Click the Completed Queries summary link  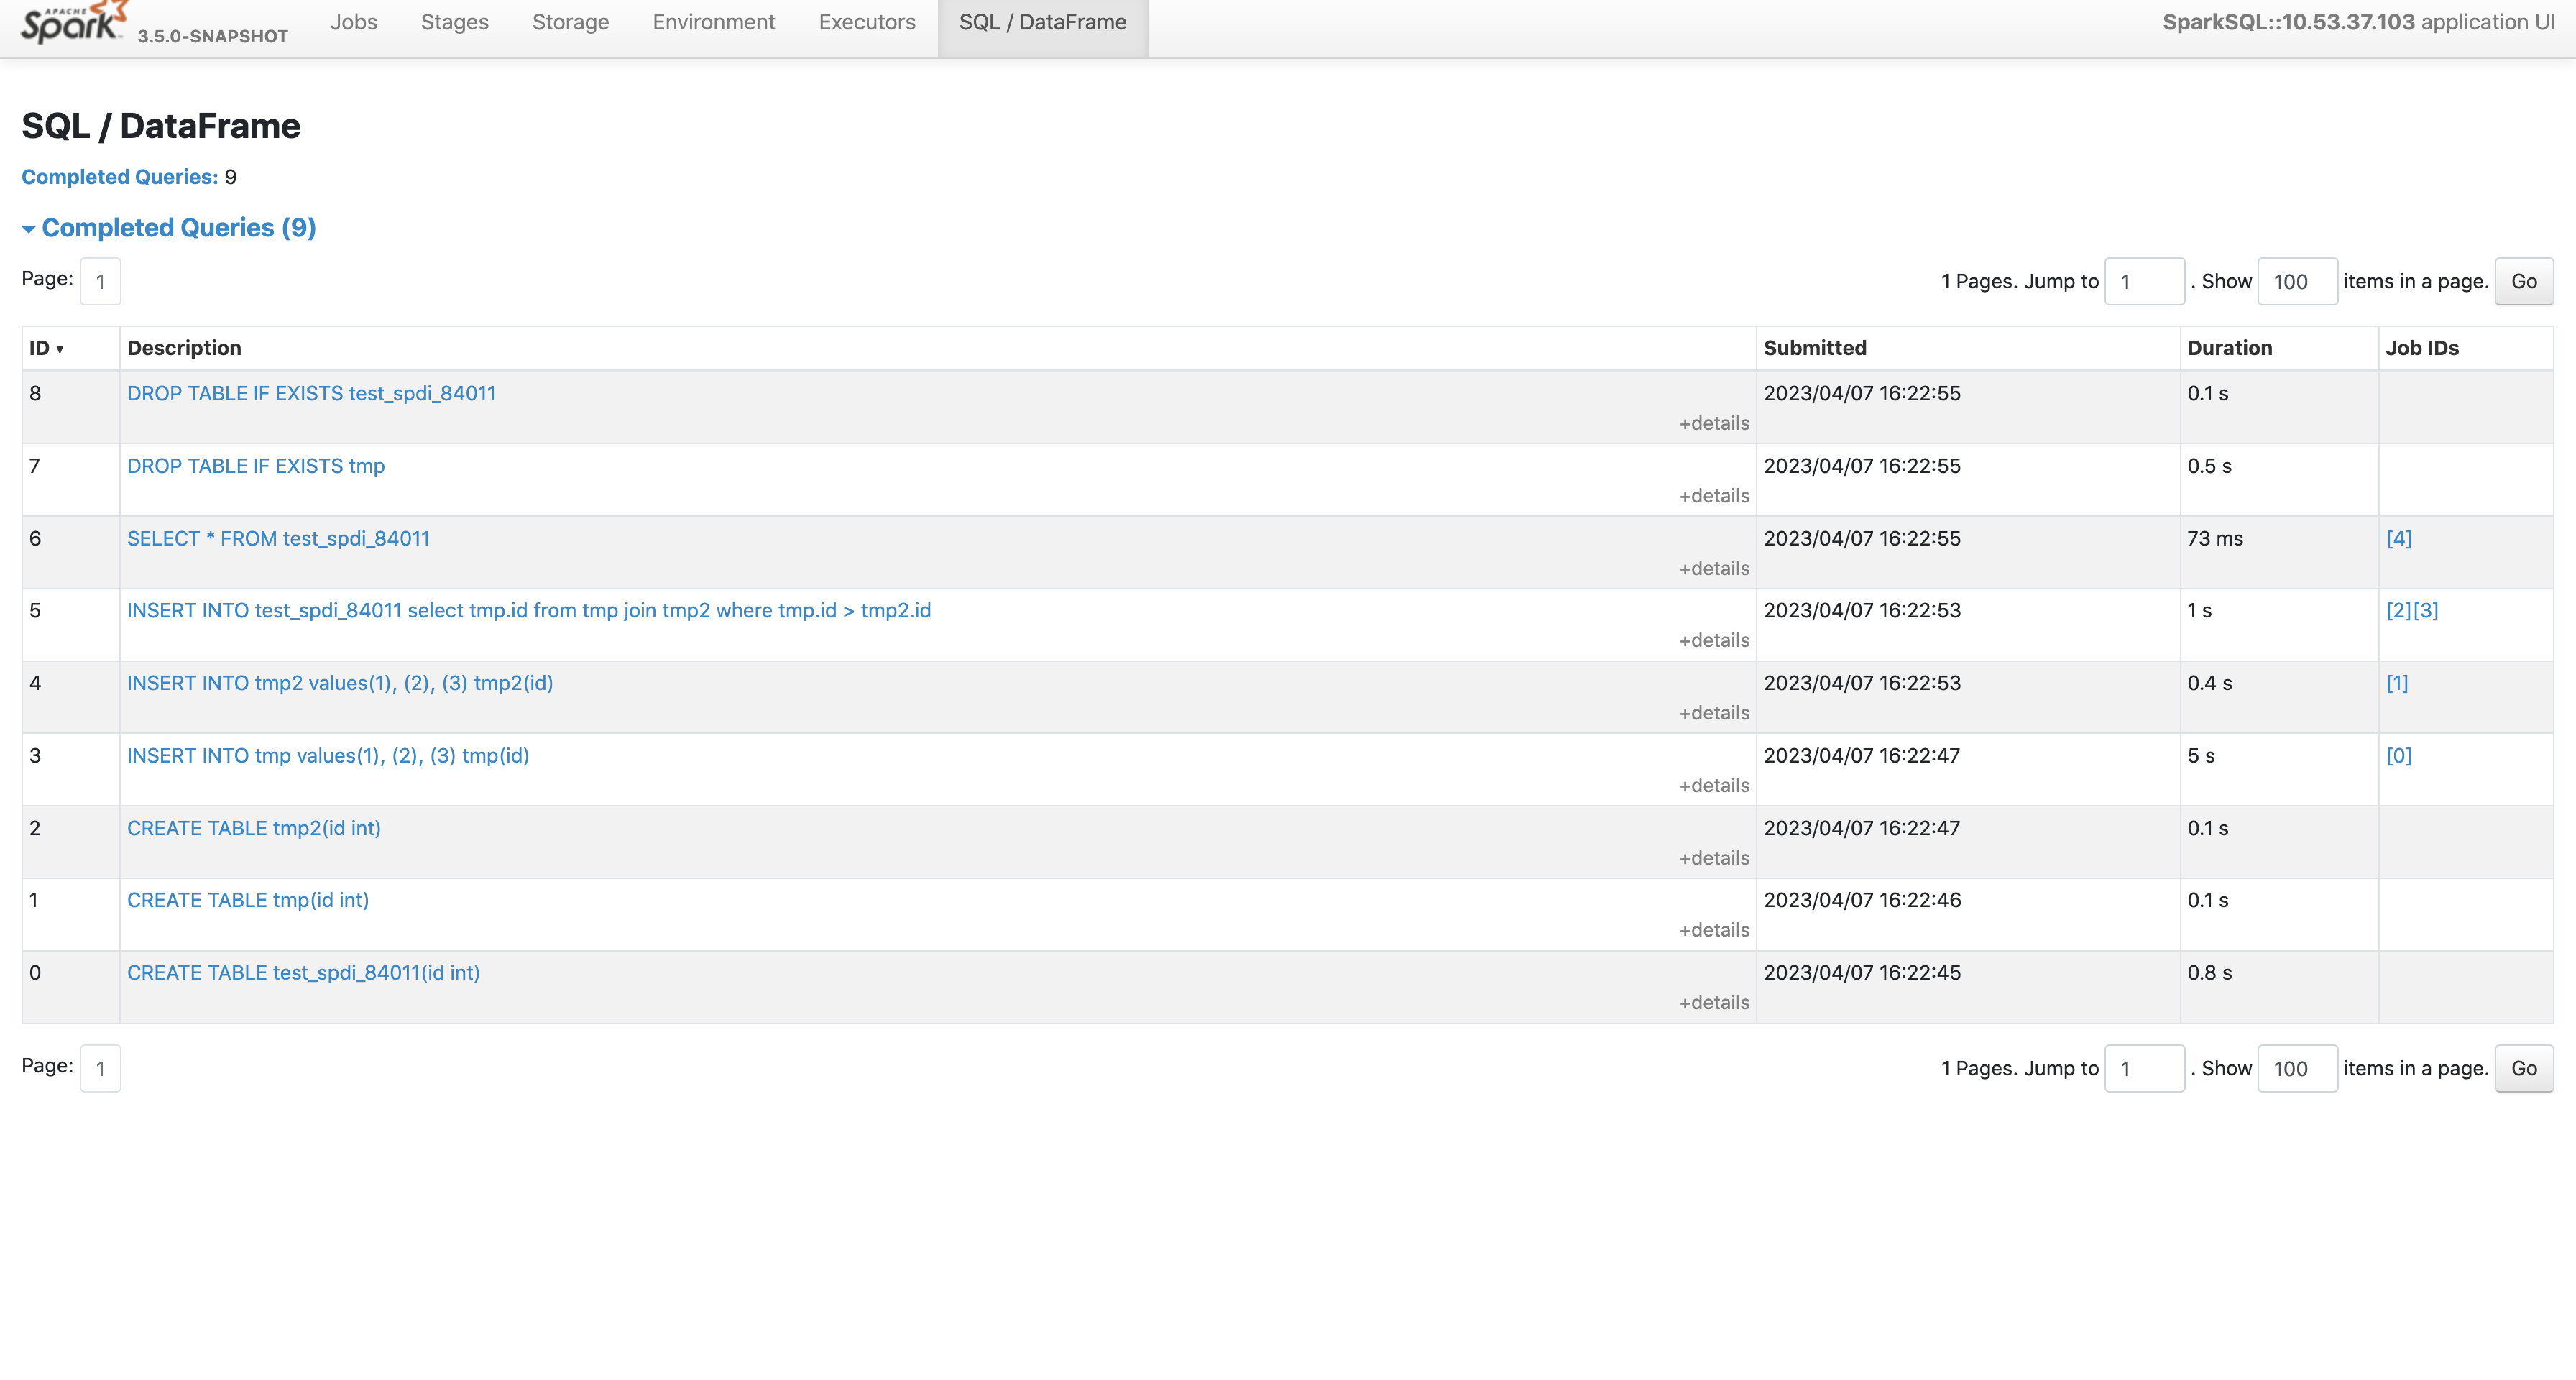tap(119, 177)
